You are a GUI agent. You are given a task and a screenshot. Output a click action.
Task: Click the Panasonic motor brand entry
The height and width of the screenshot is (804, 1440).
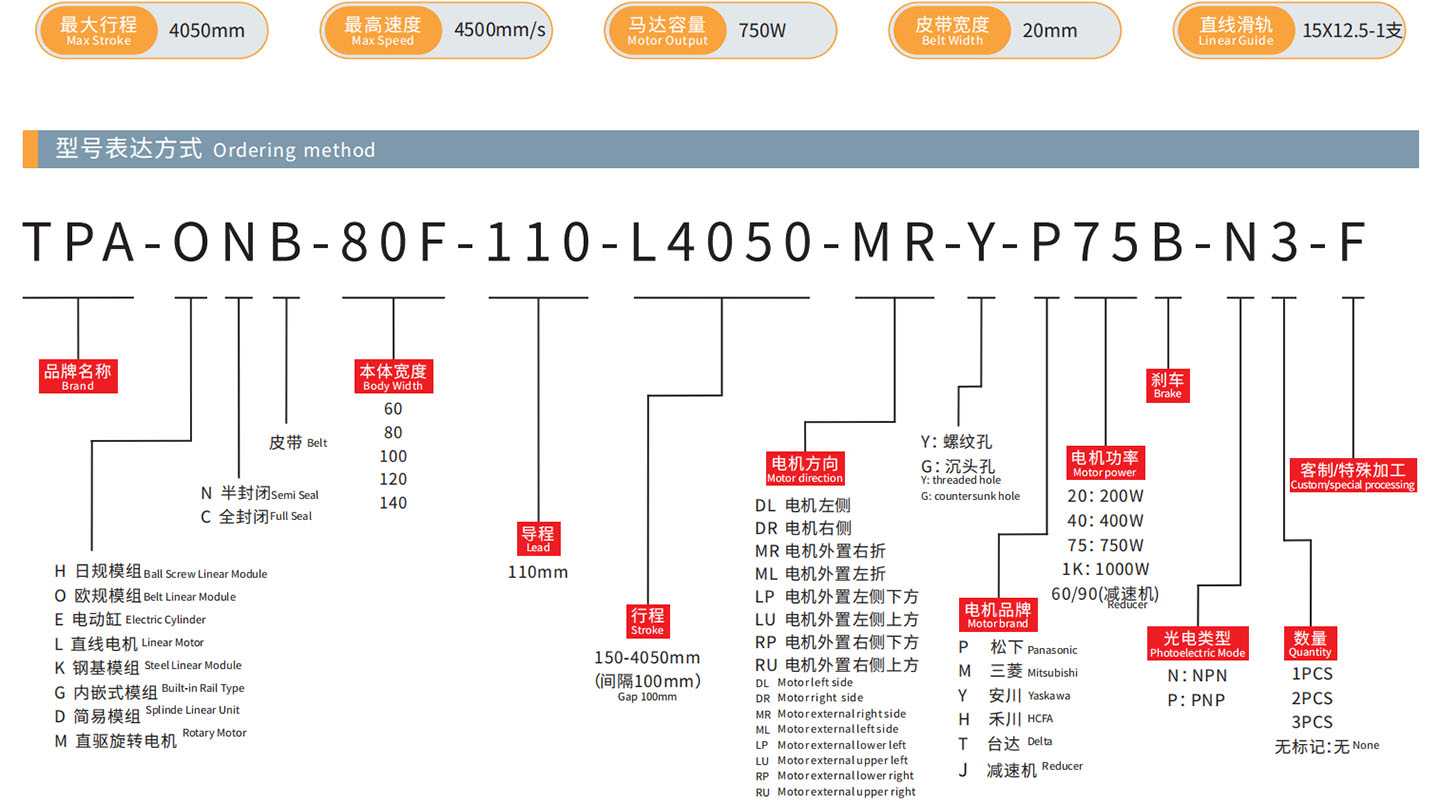tap(1018, 648)
